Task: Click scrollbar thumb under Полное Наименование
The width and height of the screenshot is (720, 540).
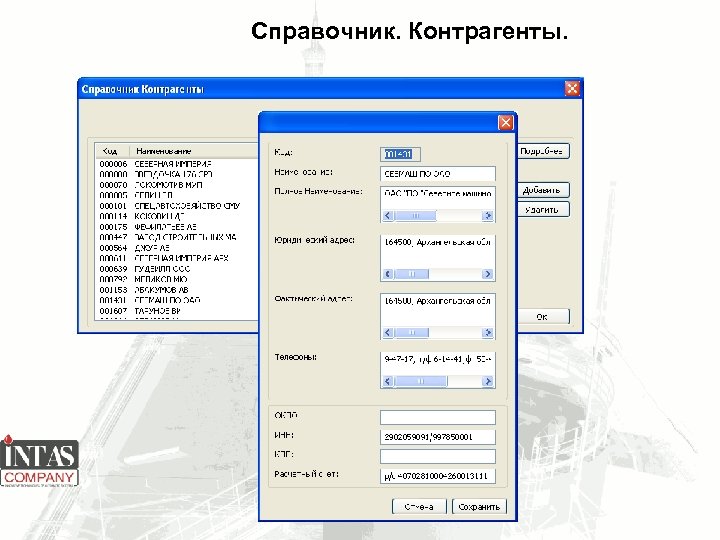Action: coord(415,216)
